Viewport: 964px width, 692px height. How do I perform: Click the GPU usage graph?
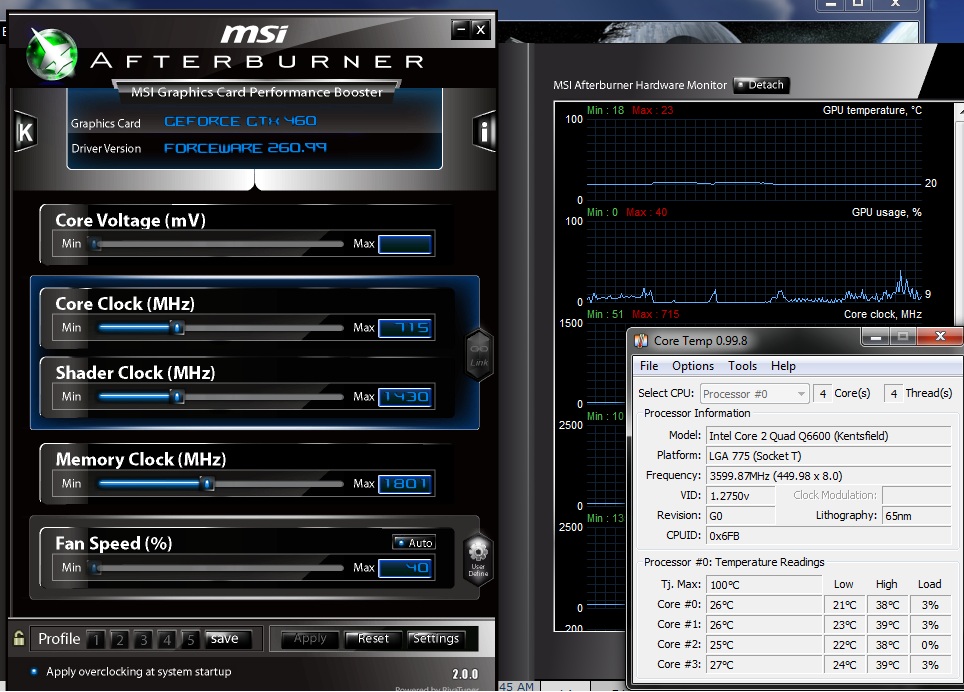[754, 262]
